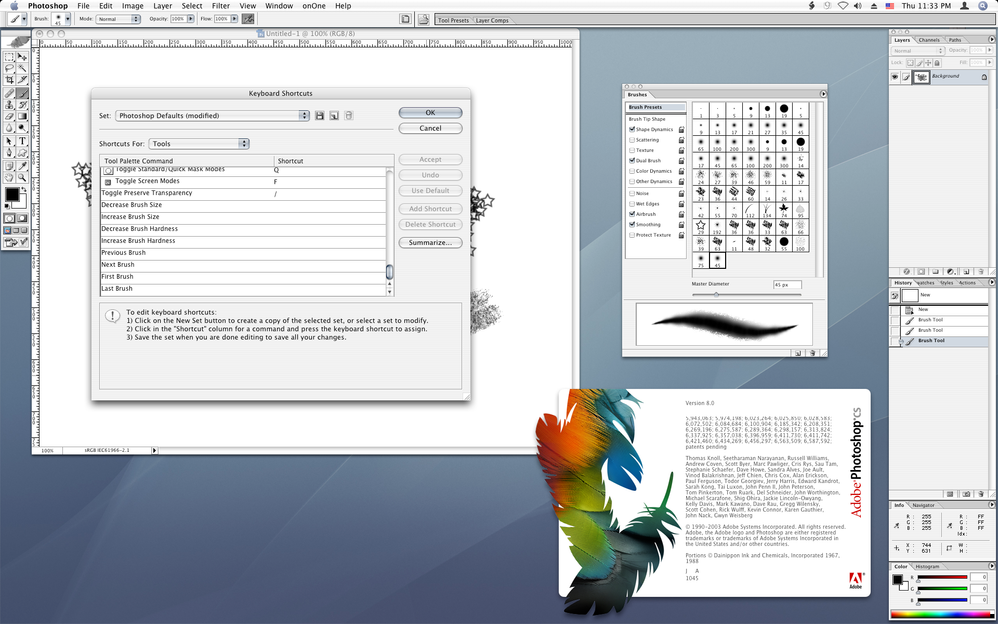This screenshot has height=624, width=998.
Task: Open the Flow arrow in options bar
Action: tap(234, 19)
